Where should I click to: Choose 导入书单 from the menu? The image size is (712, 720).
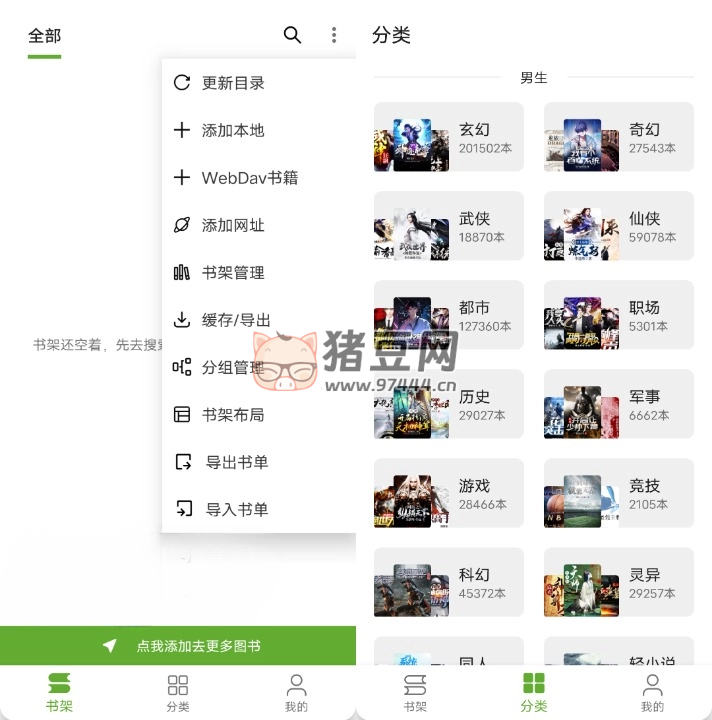pyautogui.click(x=237, y=509)
